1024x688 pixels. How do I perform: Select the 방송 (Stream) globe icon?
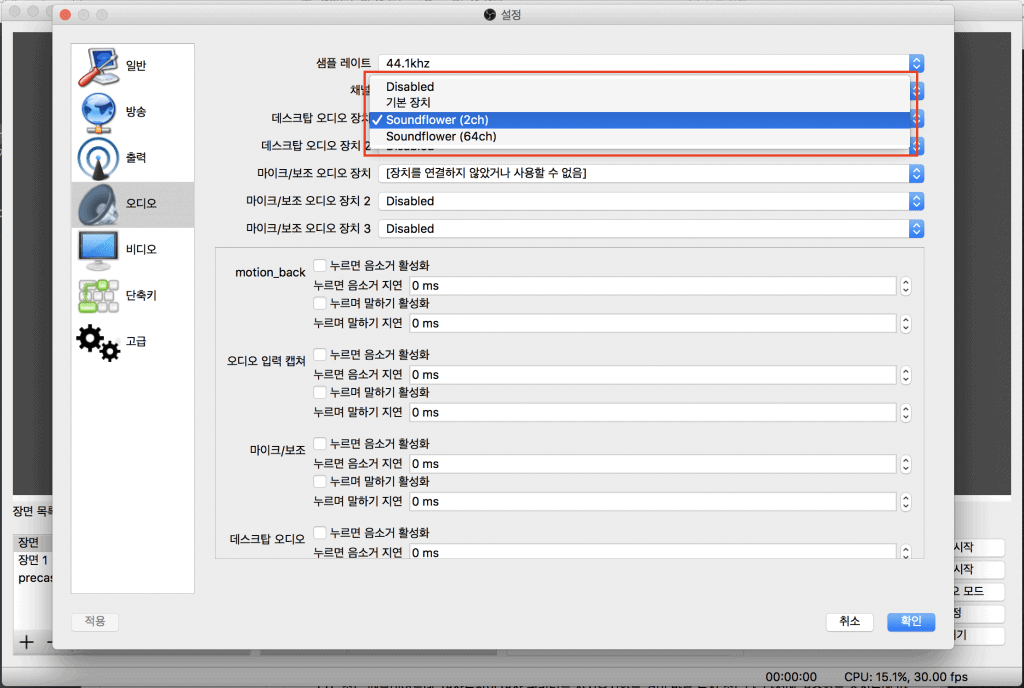[x=98, y=112]
